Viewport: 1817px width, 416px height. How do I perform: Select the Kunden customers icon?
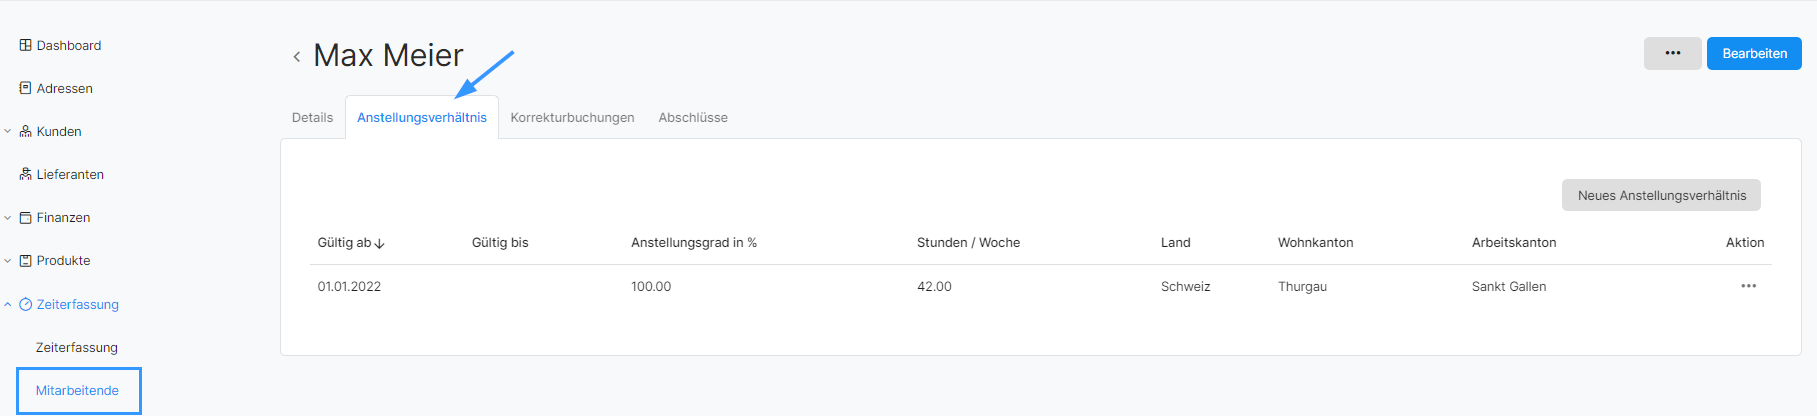[x=26, y=131]
